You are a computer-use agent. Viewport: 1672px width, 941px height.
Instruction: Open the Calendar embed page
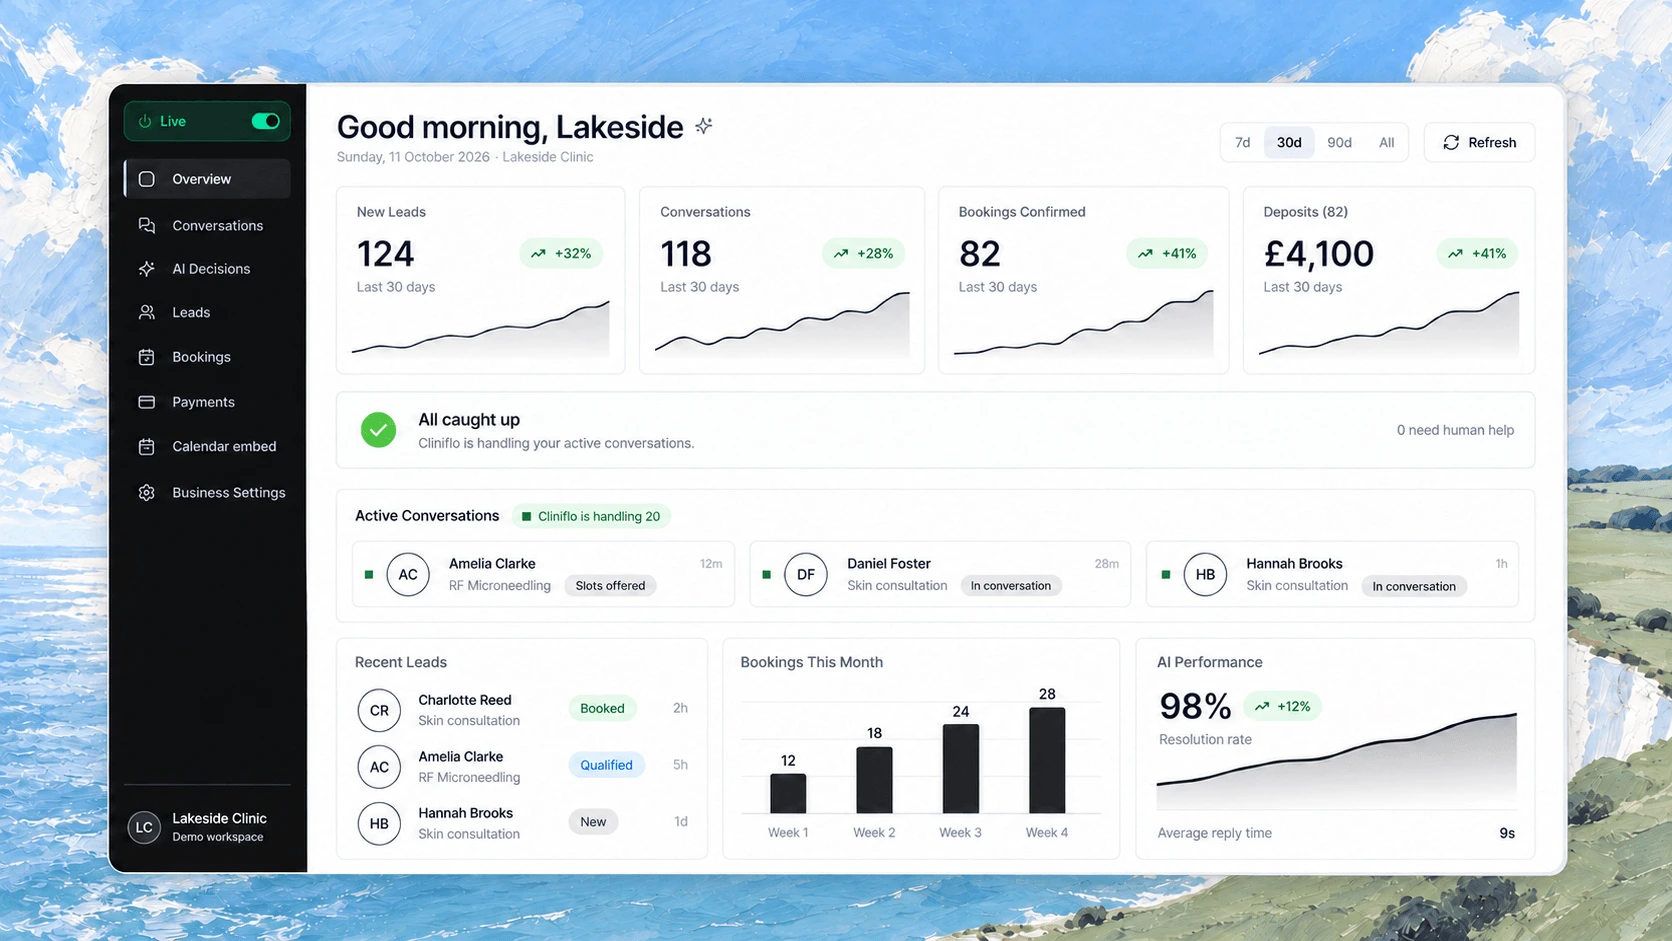pos(207,446)
